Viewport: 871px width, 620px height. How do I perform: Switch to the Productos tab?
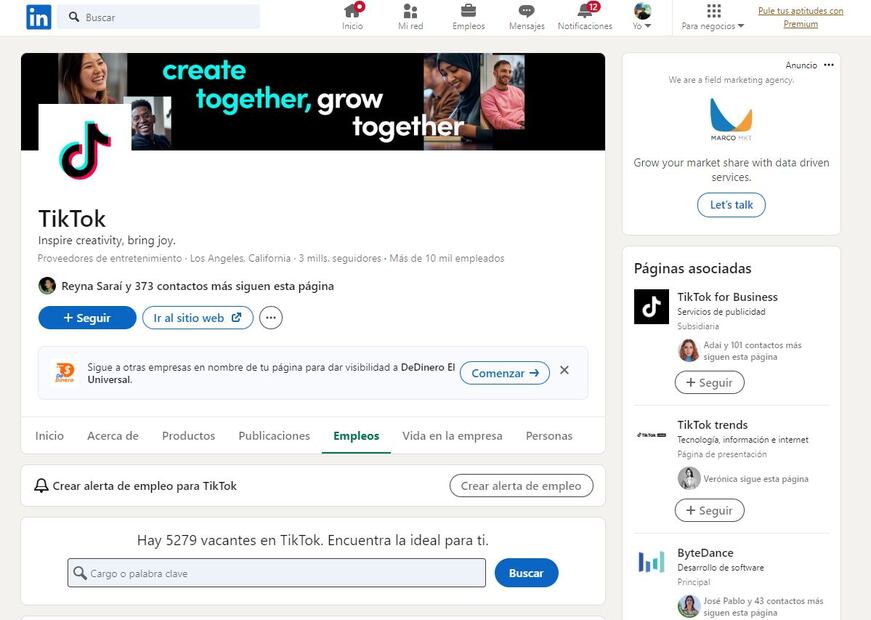(188, 436)
